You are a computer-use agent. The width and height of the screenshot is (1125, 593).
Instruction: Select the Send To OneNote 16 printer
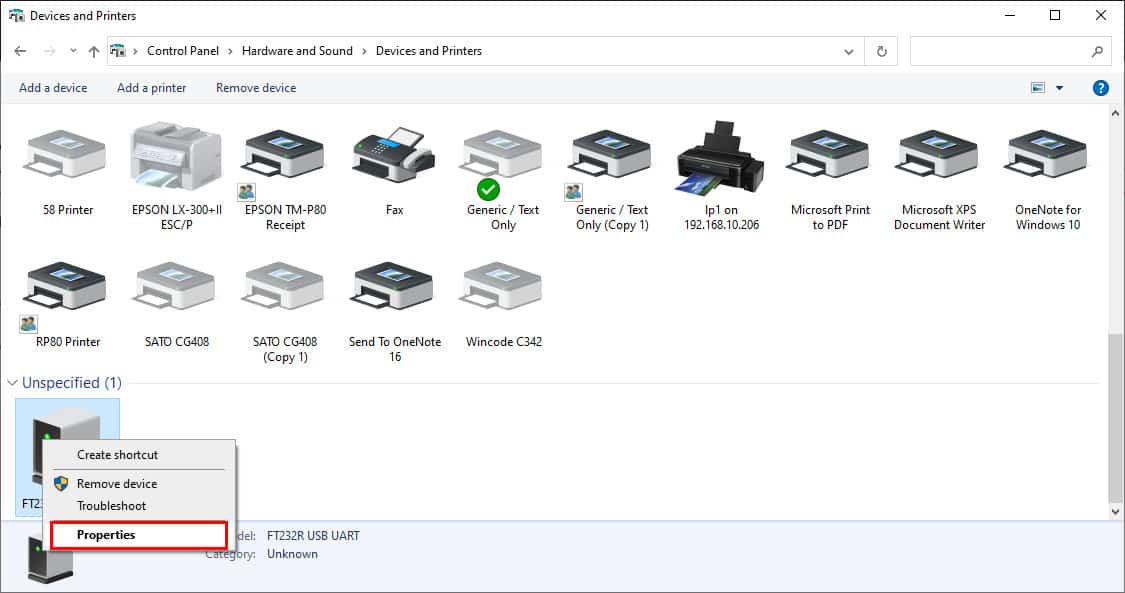point(394,285)
